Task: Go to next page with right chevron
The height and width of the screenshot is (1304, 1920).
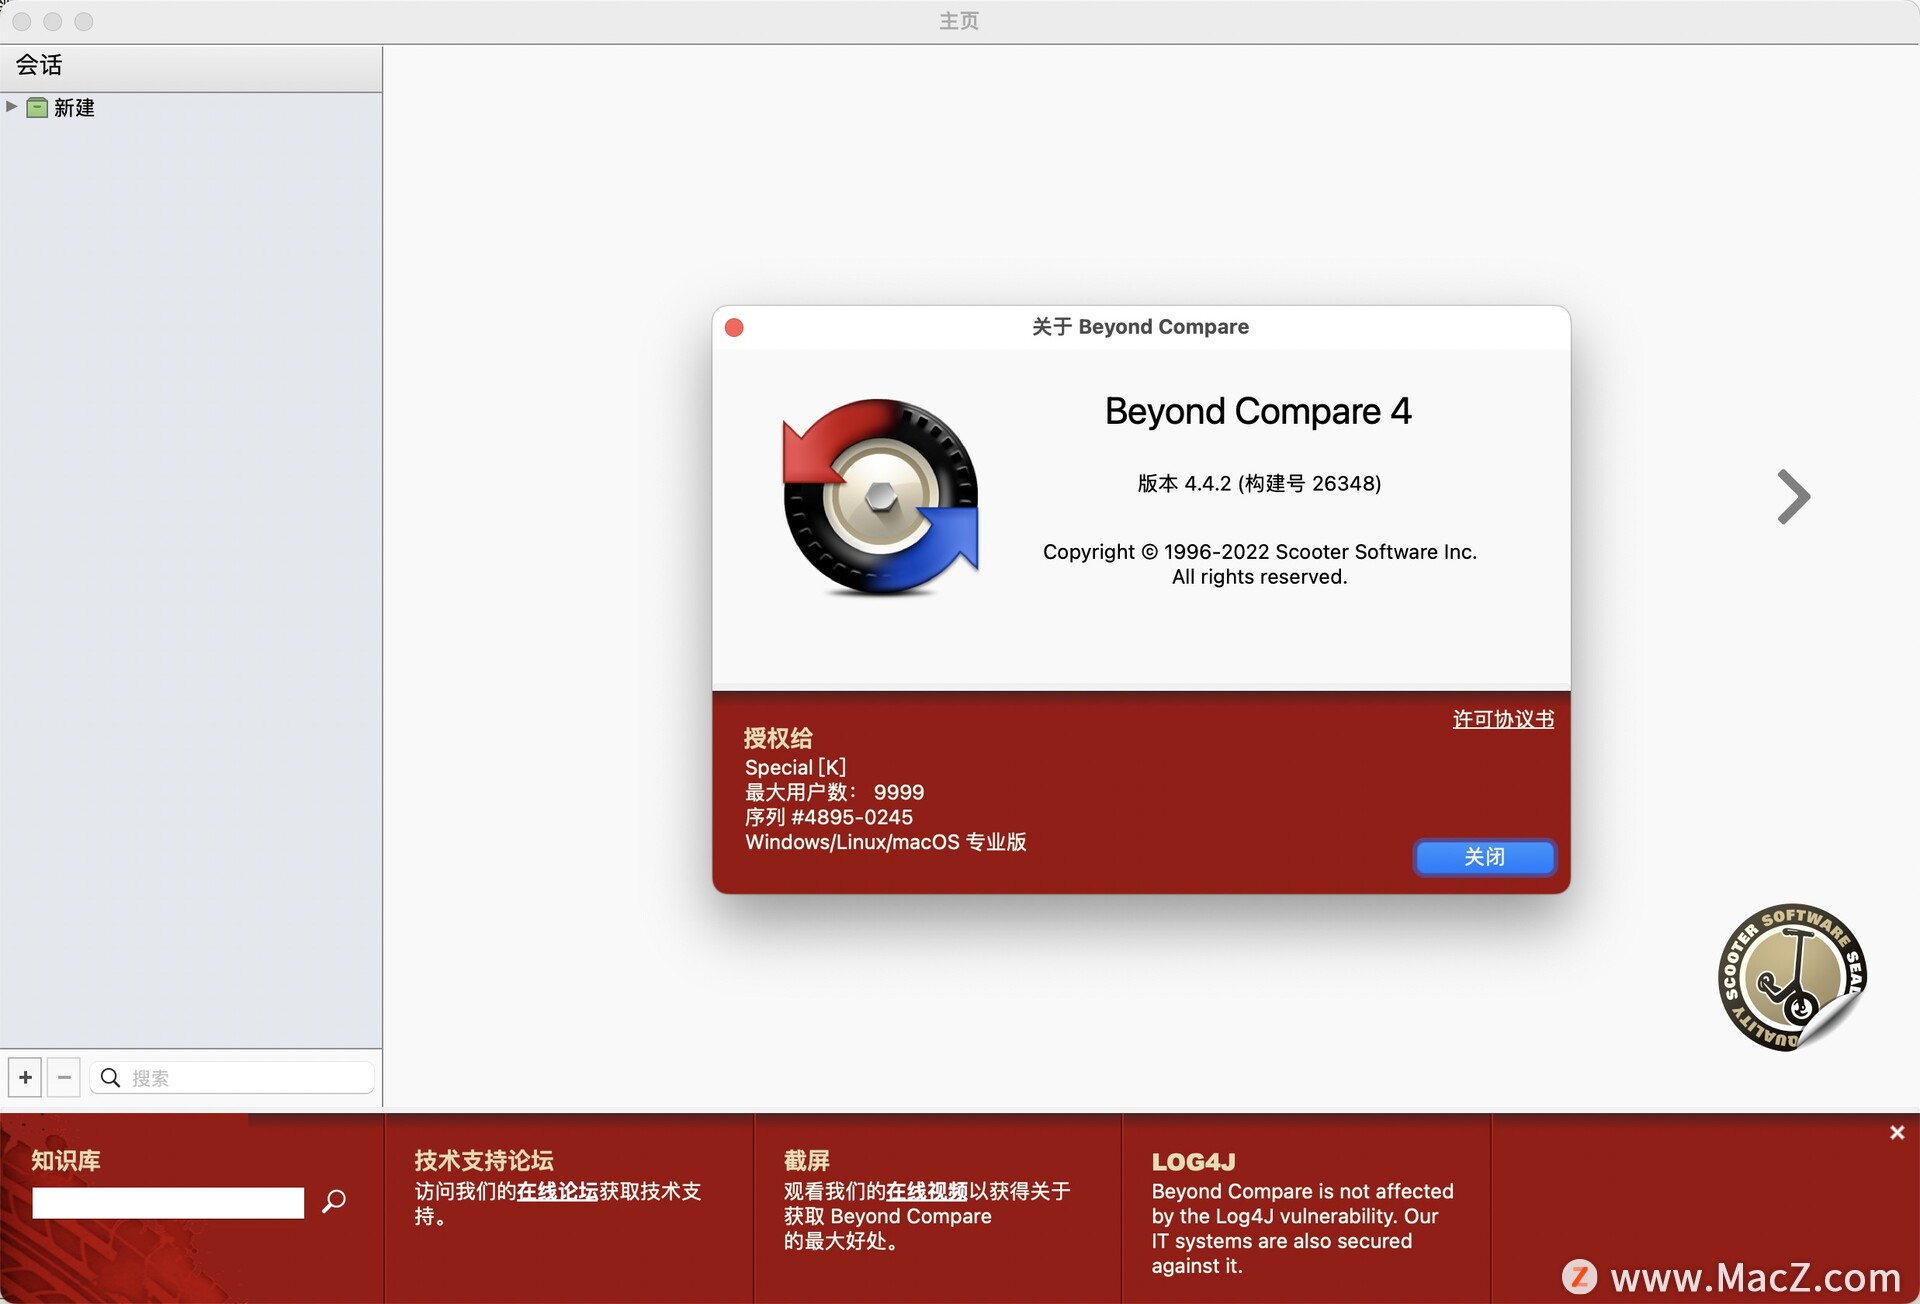Action: (x=1793, y=497)
